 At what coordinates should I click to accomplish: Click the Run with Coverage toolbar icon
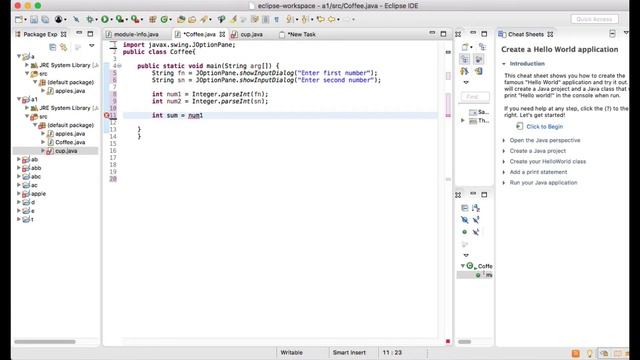pyautogui.click(x=120, y=19)
